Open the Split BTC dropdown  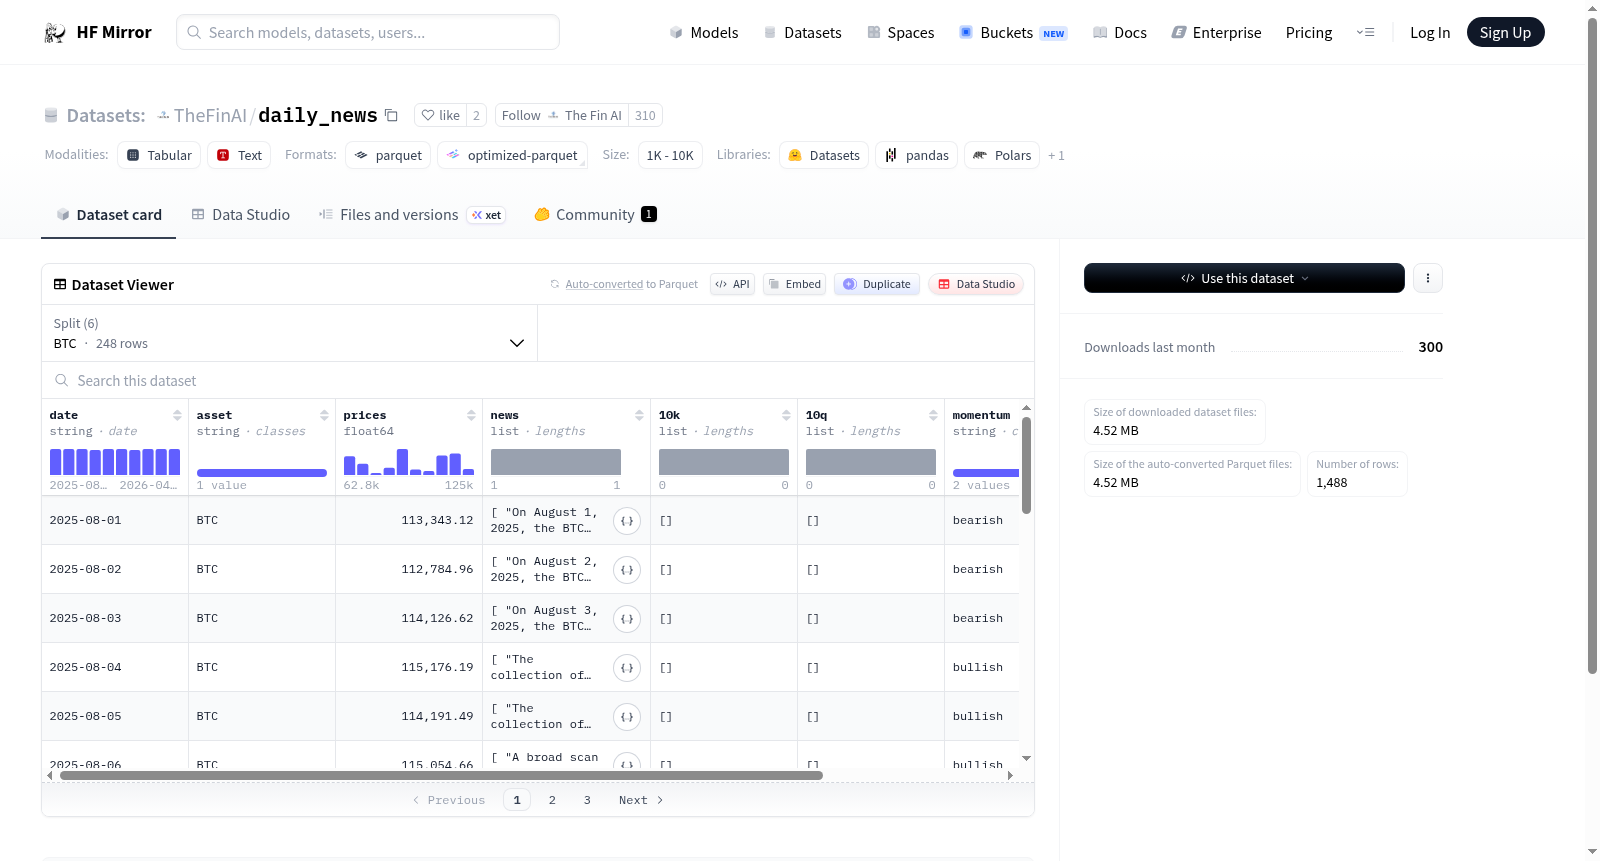click(289, 334)
